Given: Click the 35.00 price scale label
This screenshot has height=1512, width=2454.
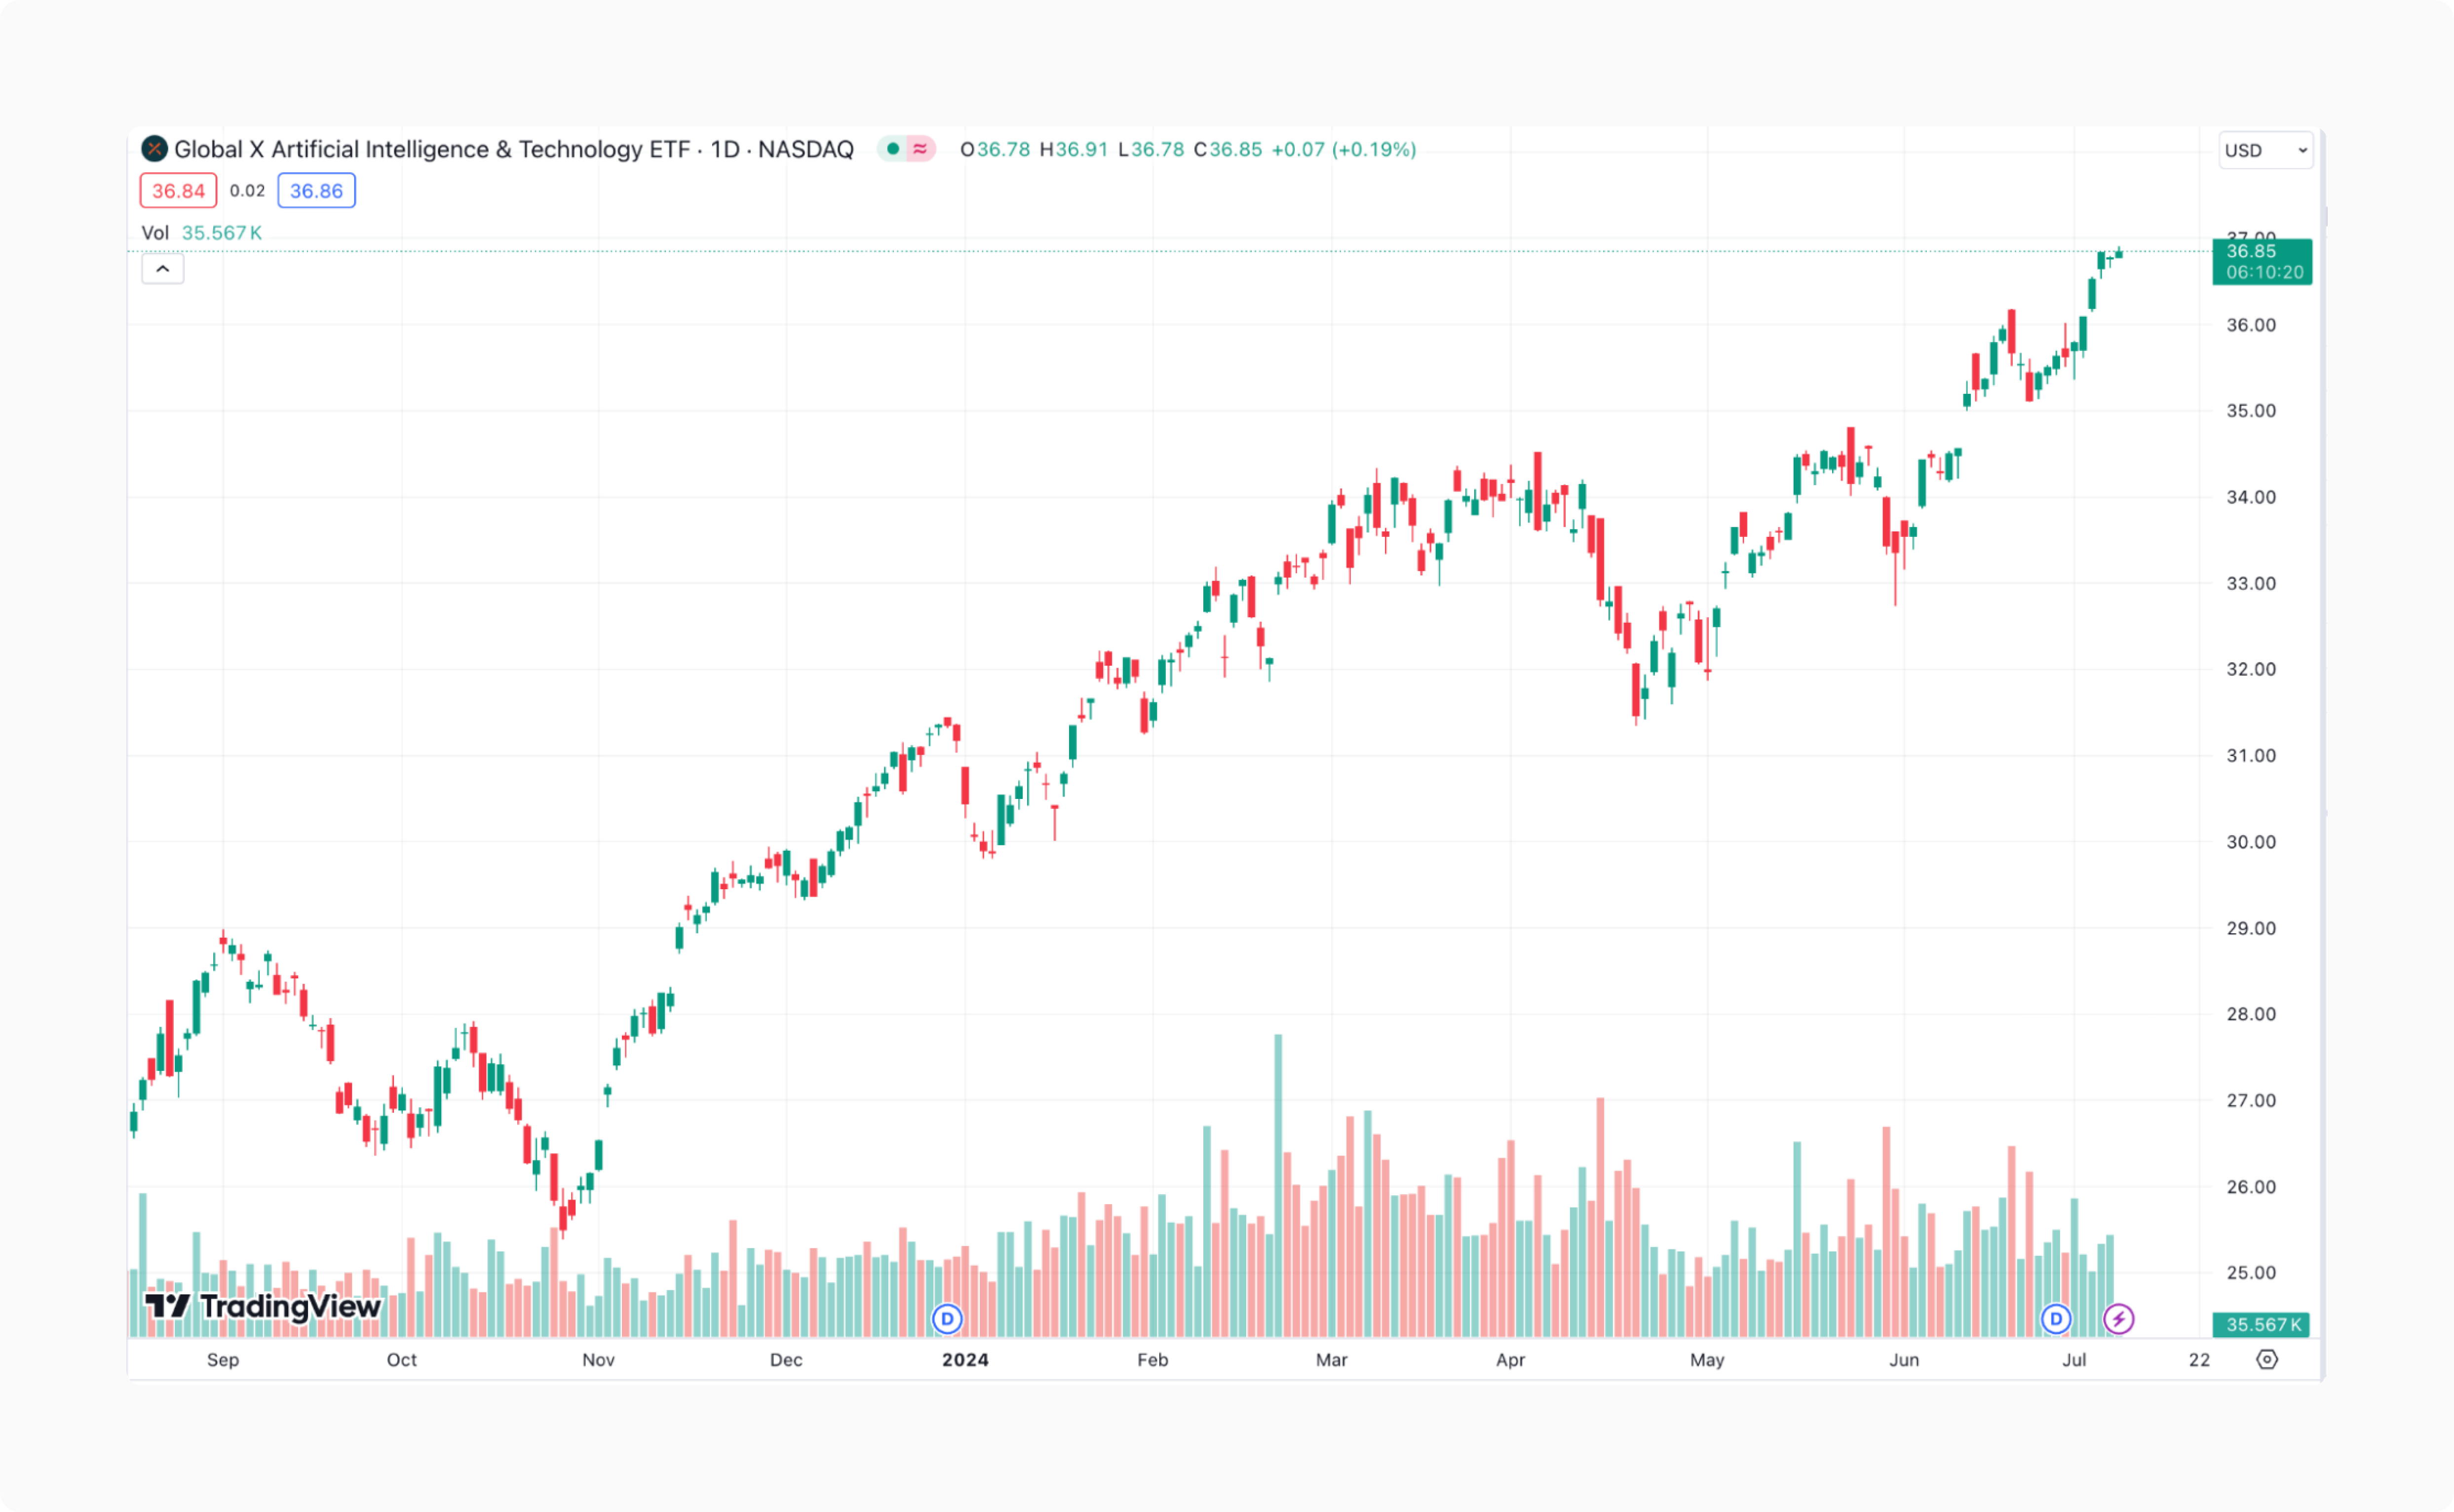Looking at the screenshot, I should [x=2251, y=411].
